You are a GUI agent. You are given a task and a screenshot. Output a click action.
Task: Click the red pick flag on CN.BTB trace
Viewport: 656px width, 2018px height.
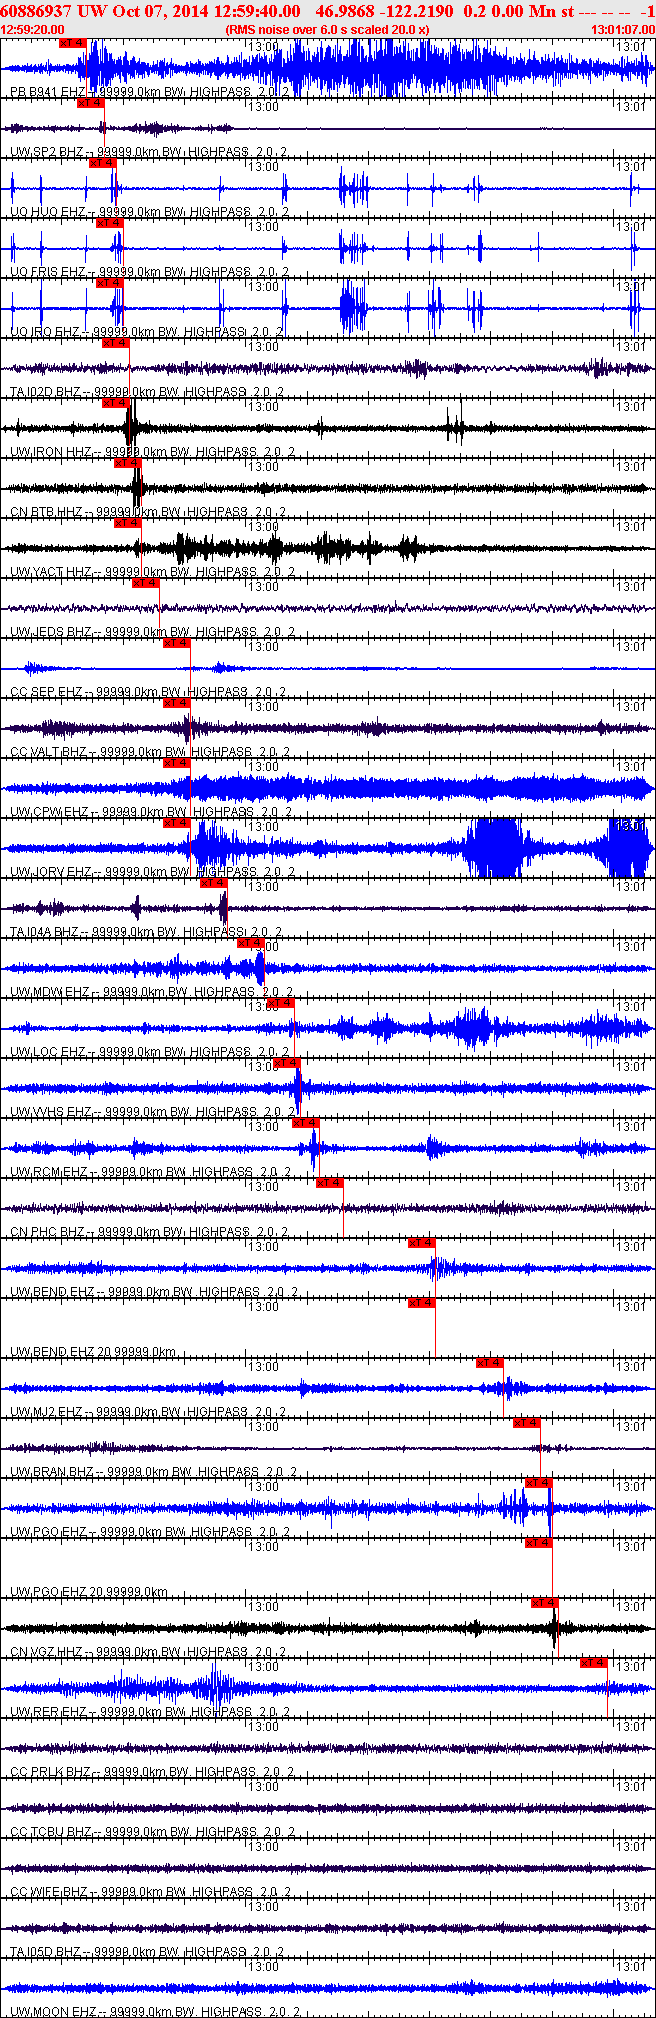(x=127, y=463)
